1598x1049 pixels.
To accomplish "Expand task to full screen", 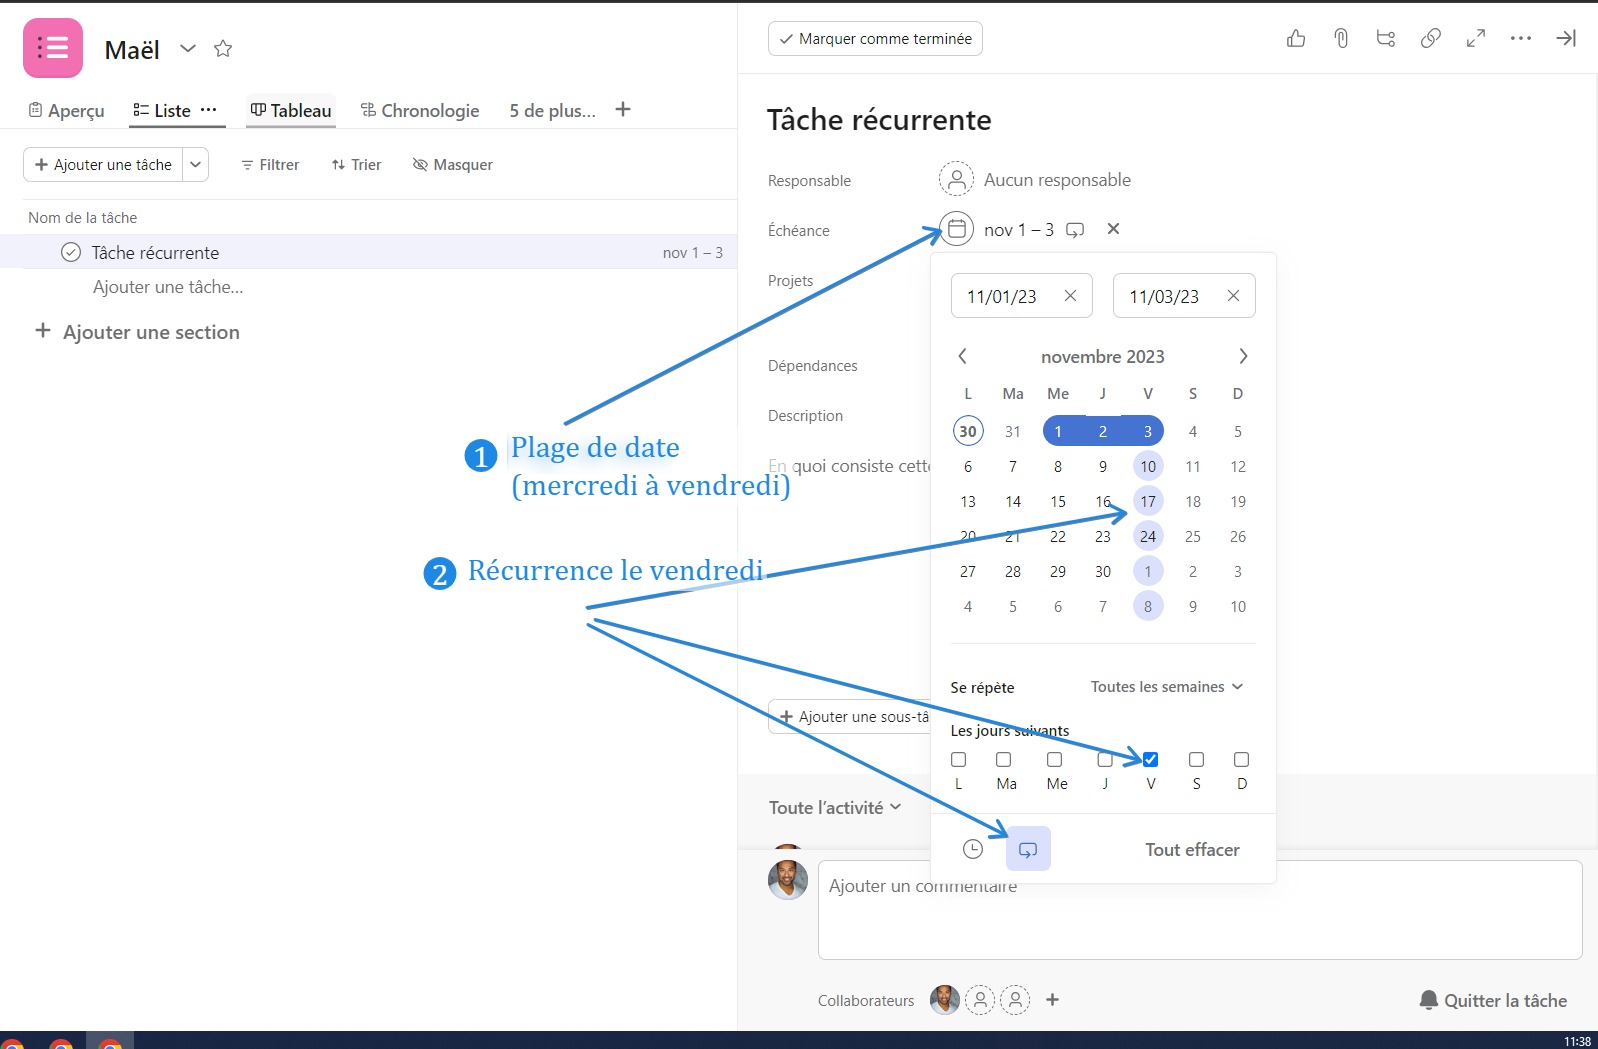I will [1476, 38].
